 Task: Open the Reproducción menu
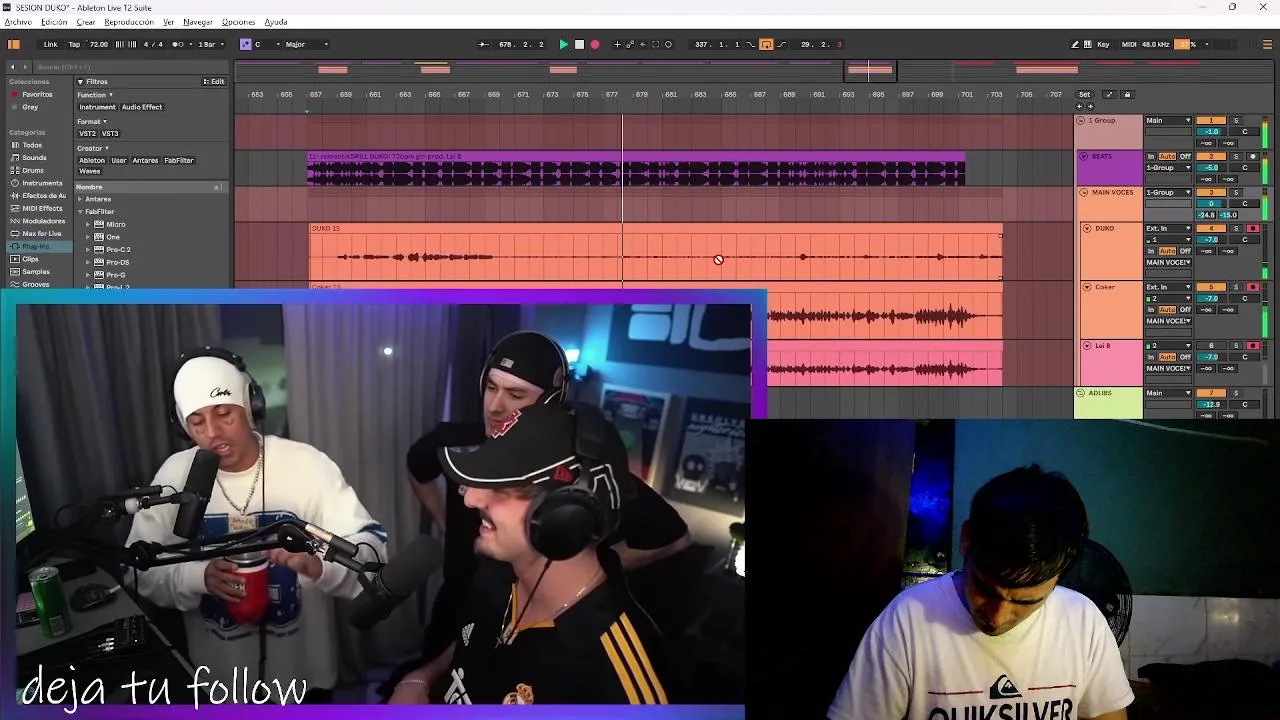129,22
